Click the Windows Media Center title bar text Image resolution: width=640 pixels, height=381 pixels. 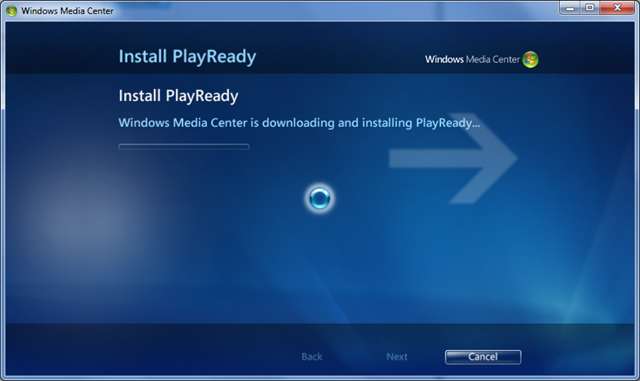(x=67, y=11)
